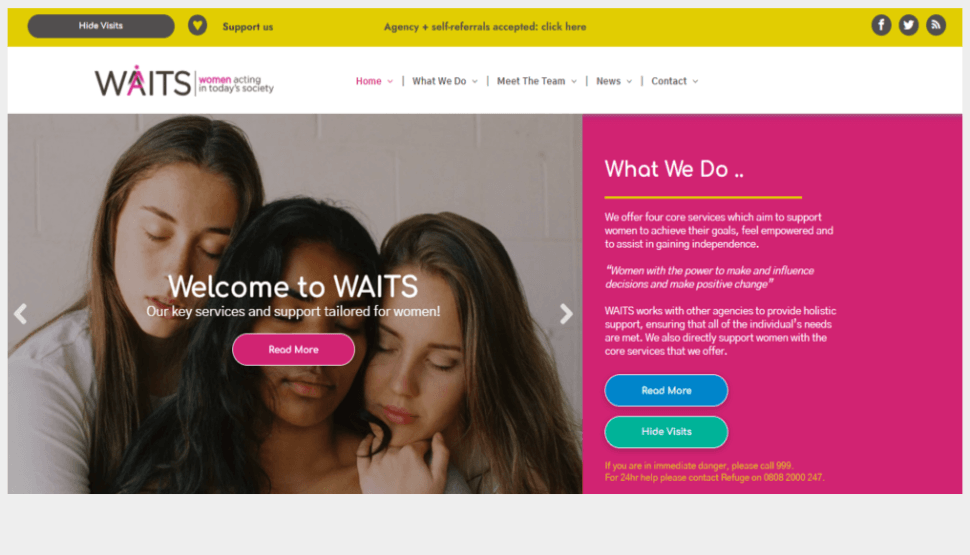
Task: Click the WAITS logo
Action: (184, 81)
